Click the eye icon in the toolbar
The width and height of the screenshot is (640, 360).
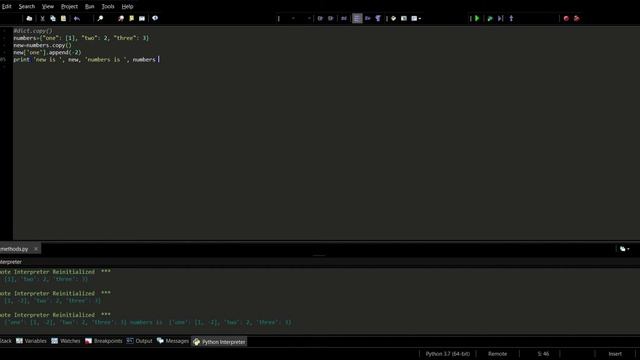click(x=155, y=18)
